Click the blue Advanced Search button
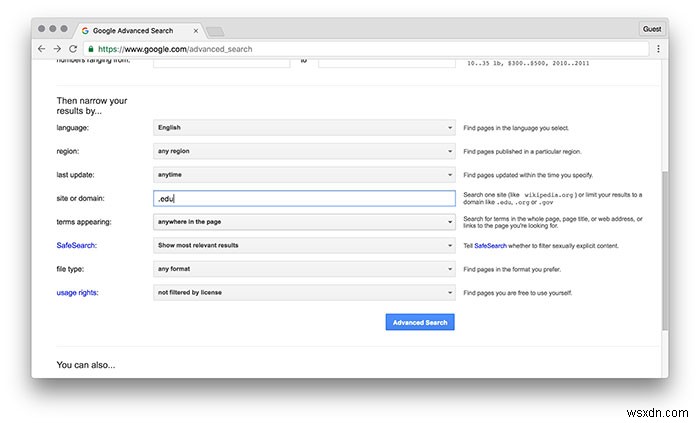The image size is (700, 423). pos(420,322)
